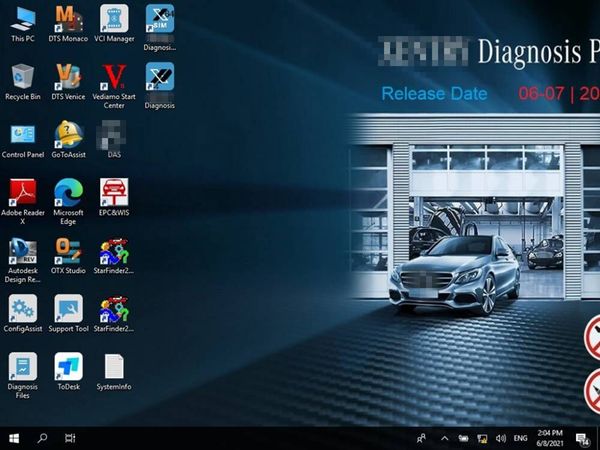Image resolution: width=600 pixels, height=450 pixels.
Task: Expand the hidden tray icons chevron
Action: pyautogui.click(x=444, y=439)
